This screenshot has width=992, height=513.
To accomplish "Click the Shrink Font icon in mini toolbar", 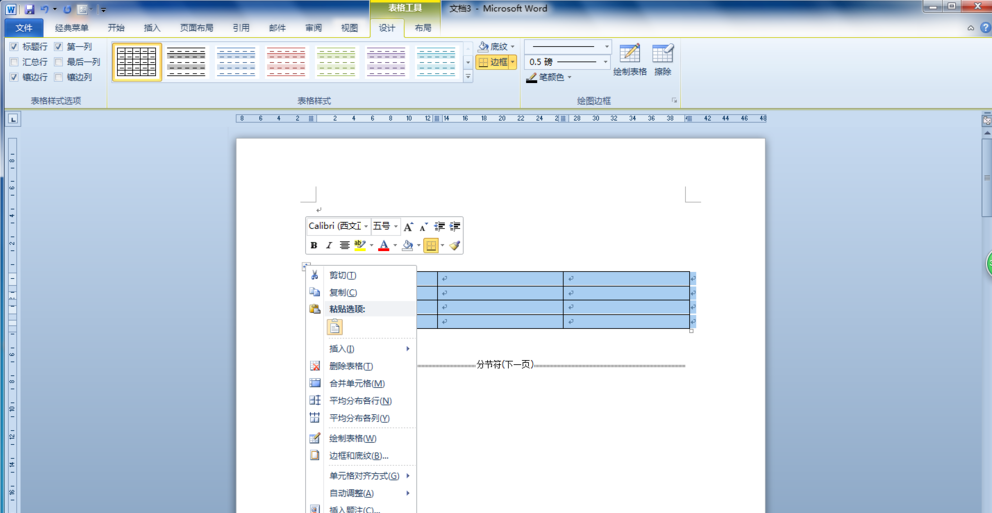I will click(423, 226).
